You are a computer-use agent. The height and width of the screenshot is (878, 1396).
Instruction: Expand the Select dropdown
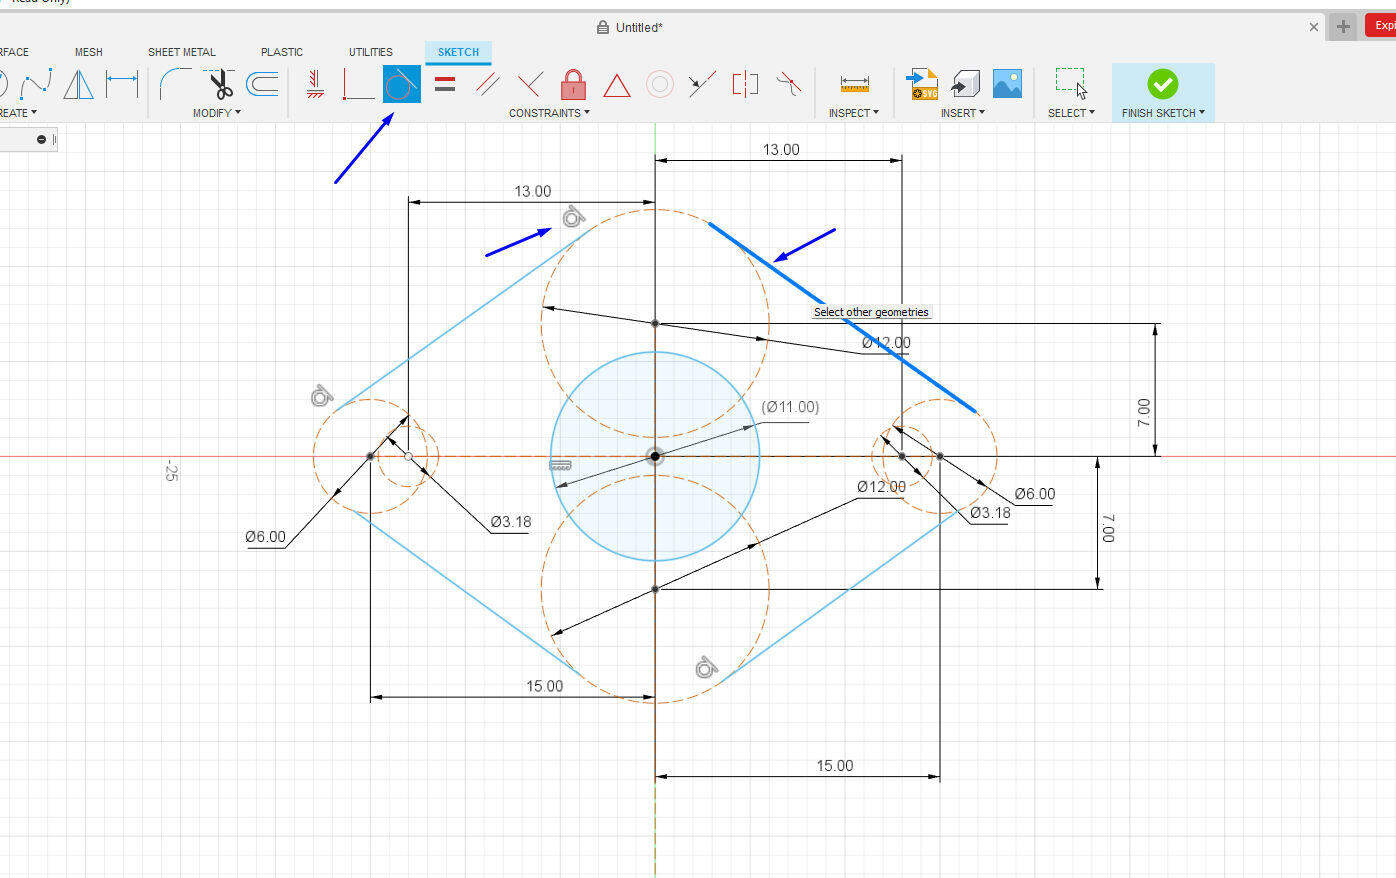coord(1071,113)
